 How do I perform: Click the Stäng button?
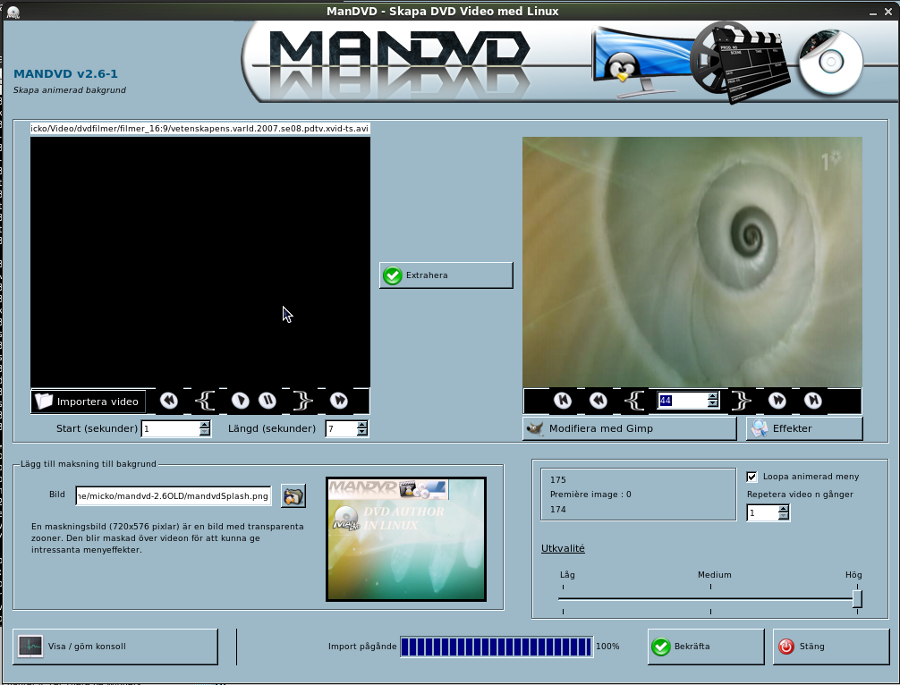(x=831, y=647)
